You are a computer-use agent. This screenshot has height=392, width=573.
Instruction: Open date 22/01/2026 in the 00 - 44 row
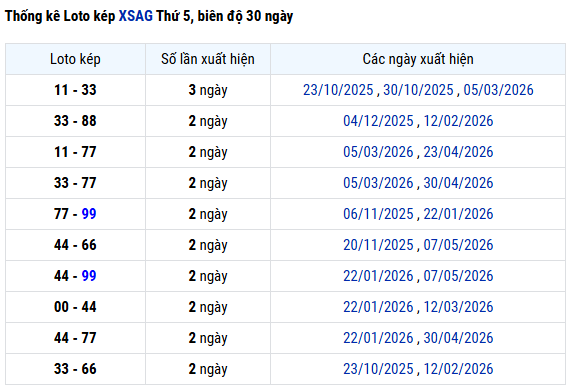coord(378,307)
